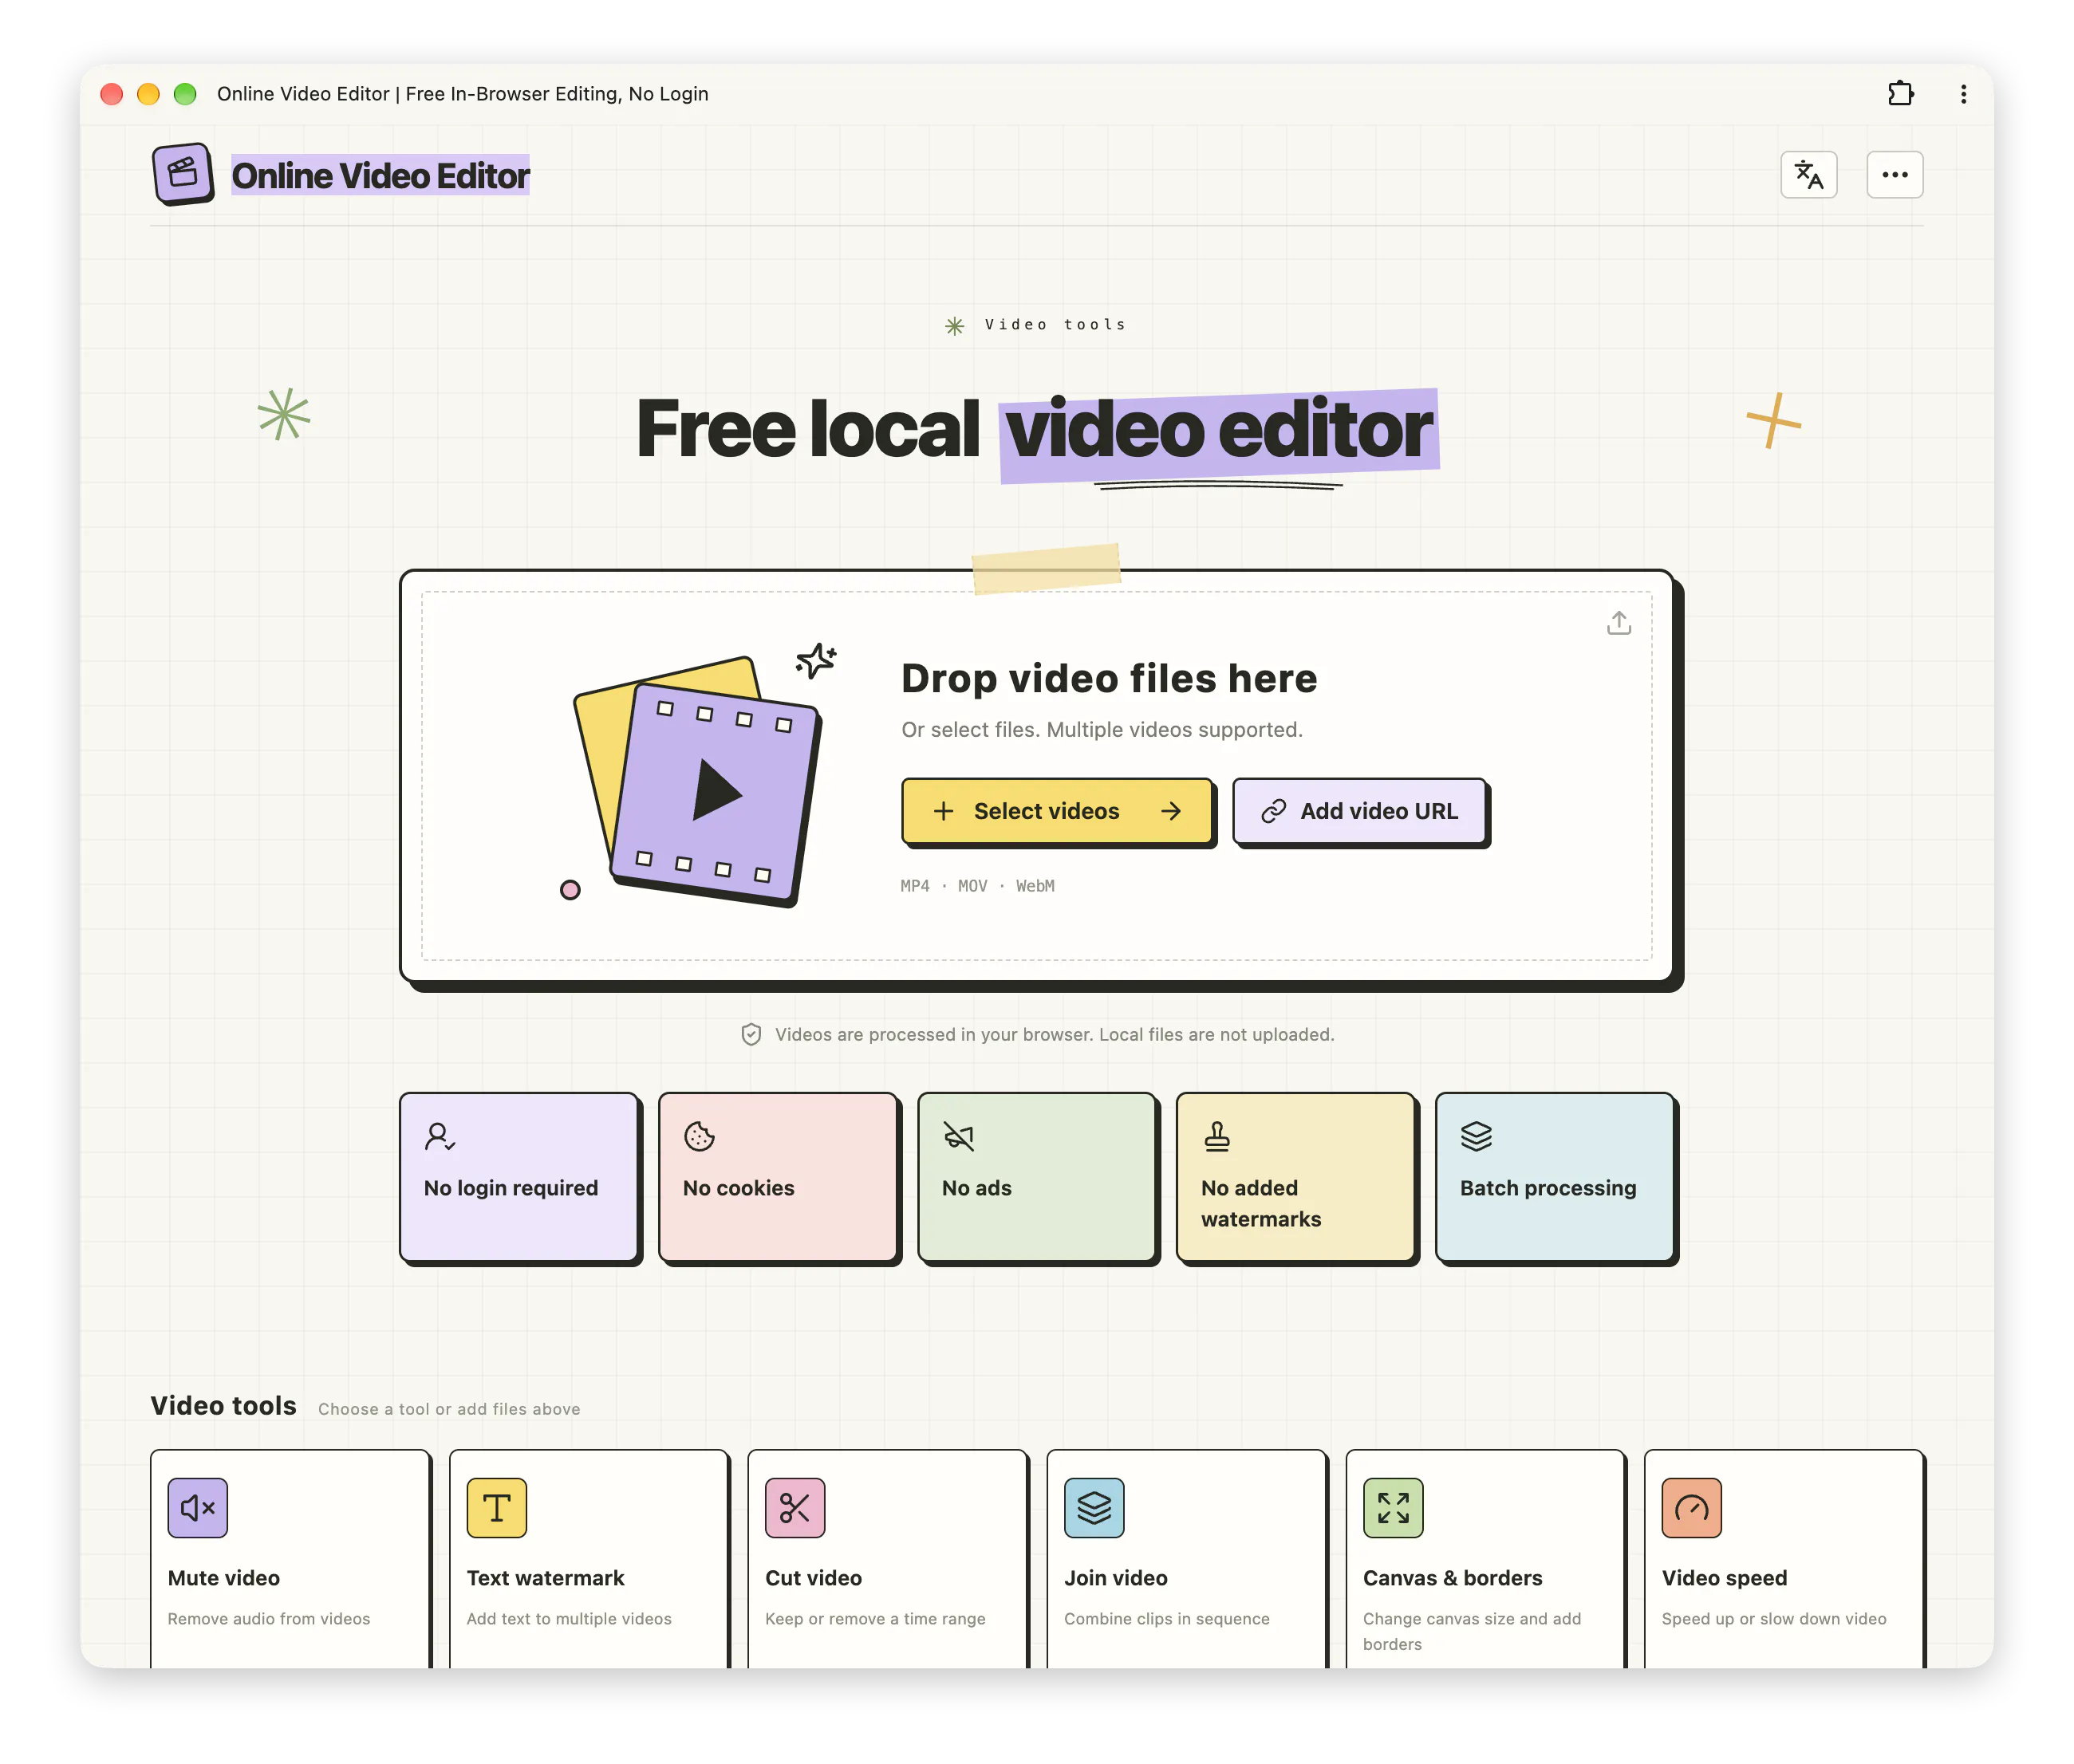Open the Video speed tool title

pyautogui.click(x=1724, y=1577)
